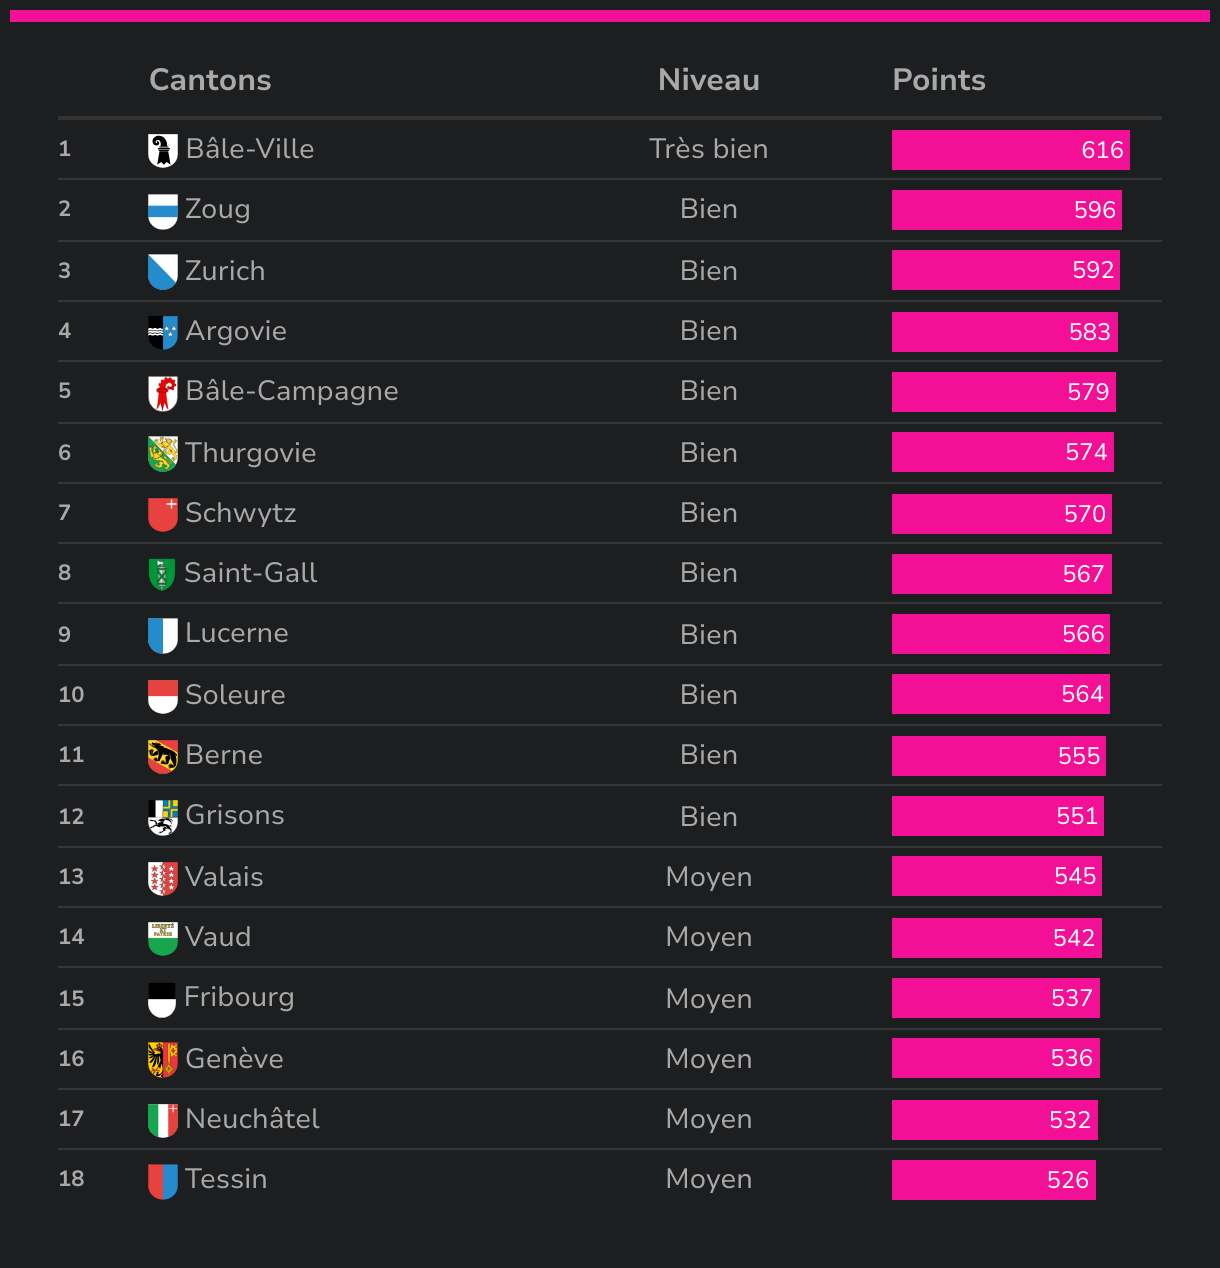Viewport: 1220px width, 1268px height.
Task: Click the Très bien level label
Action: coord(708,149)
